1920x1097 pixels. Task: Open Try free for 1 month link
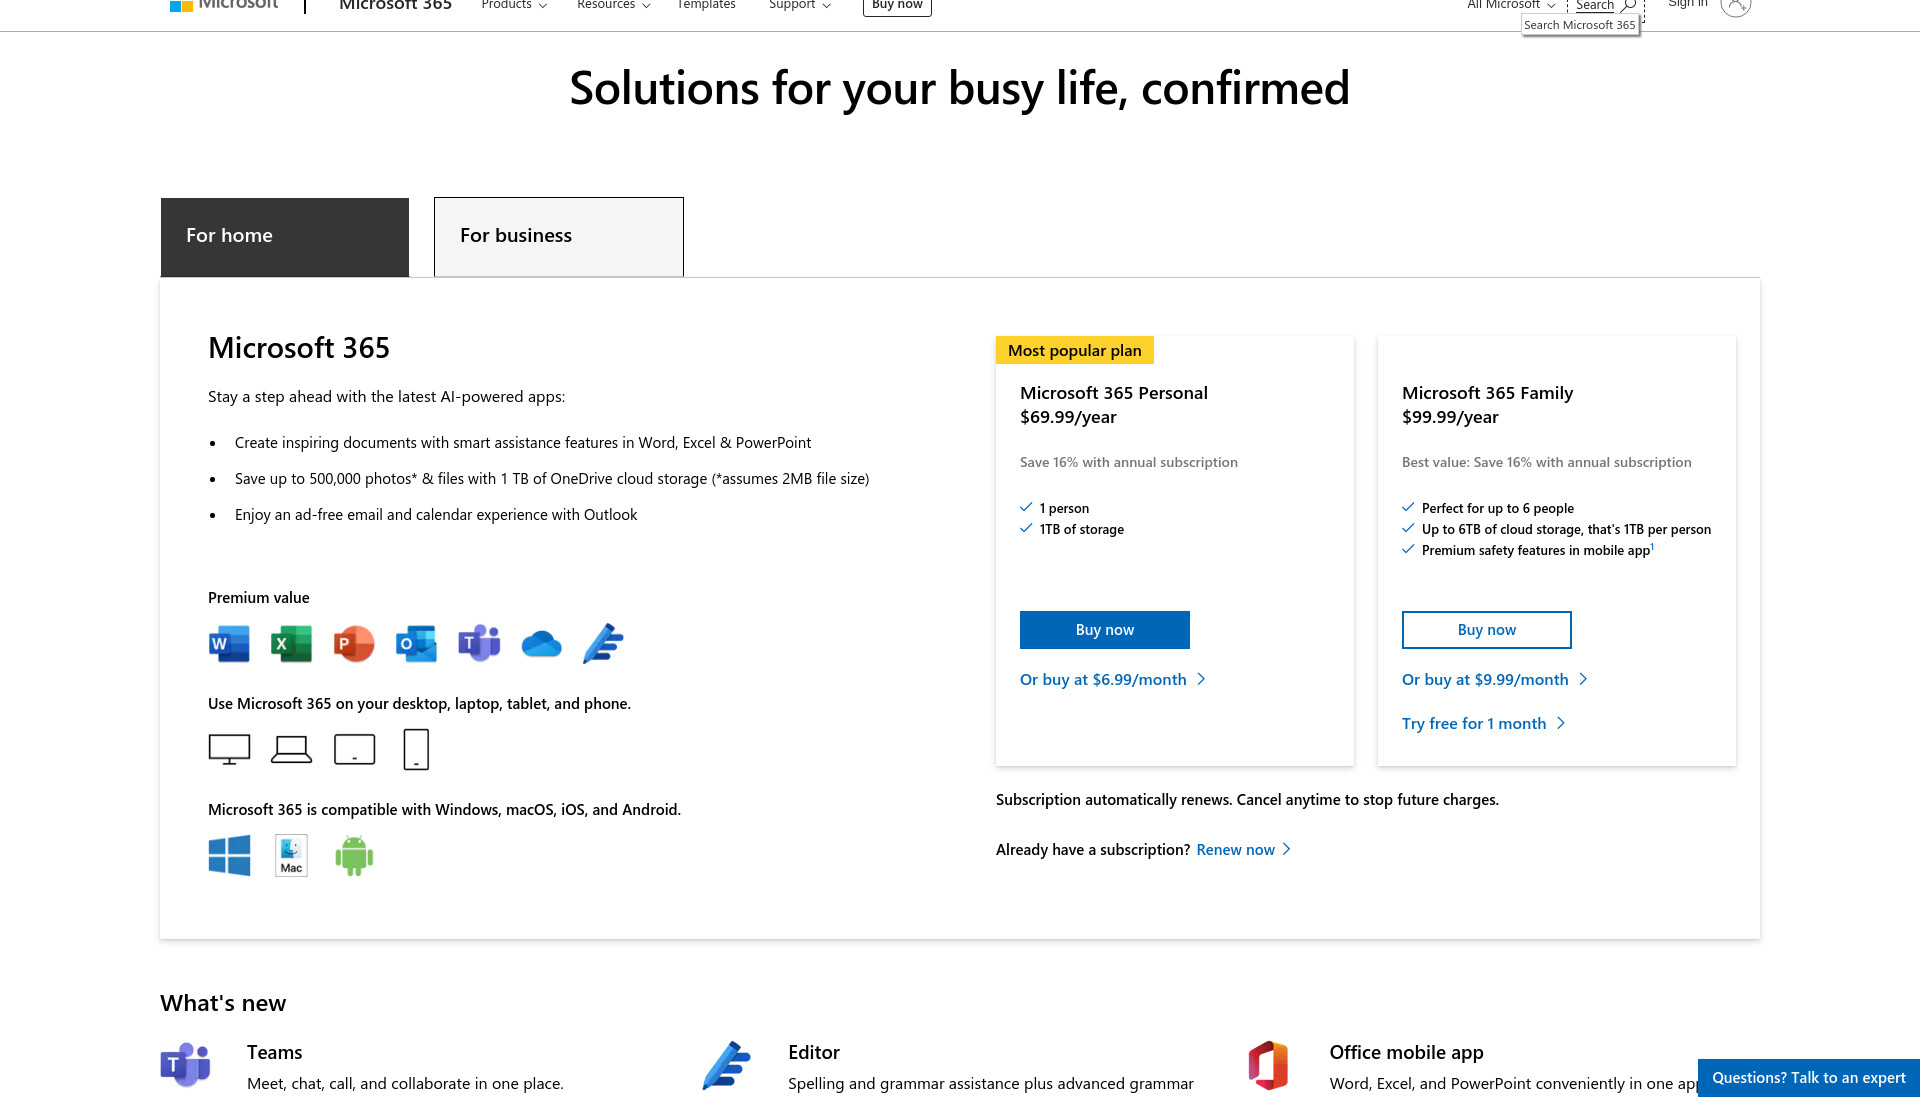click(1484, 724)
